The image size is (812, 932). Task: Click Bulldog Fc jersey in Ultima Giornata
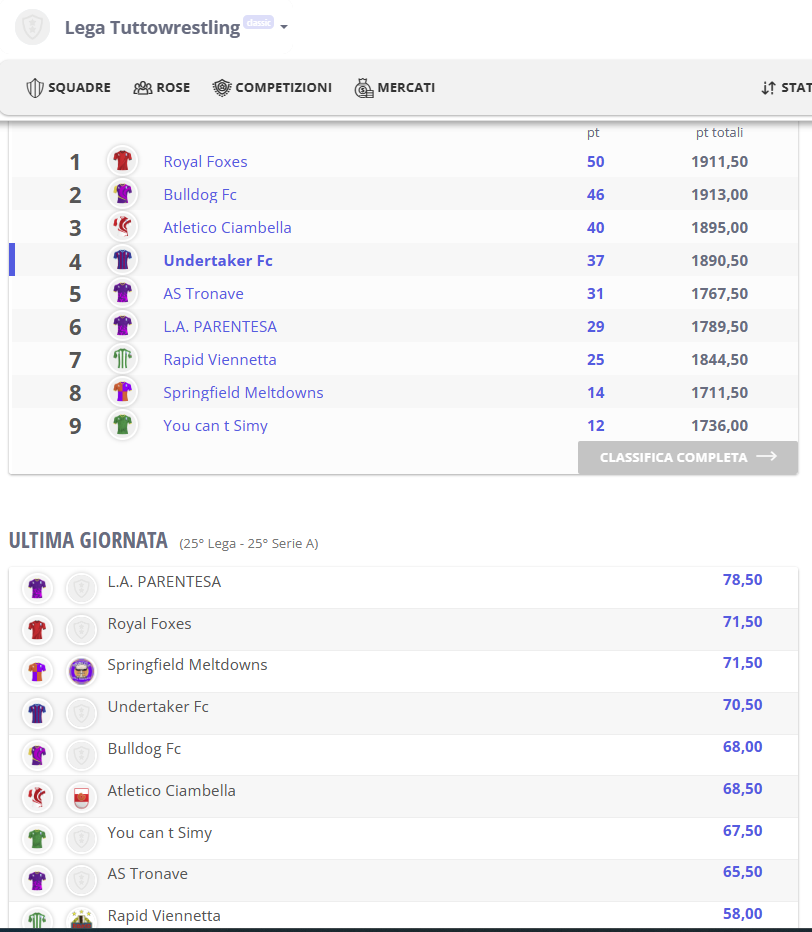37,755
